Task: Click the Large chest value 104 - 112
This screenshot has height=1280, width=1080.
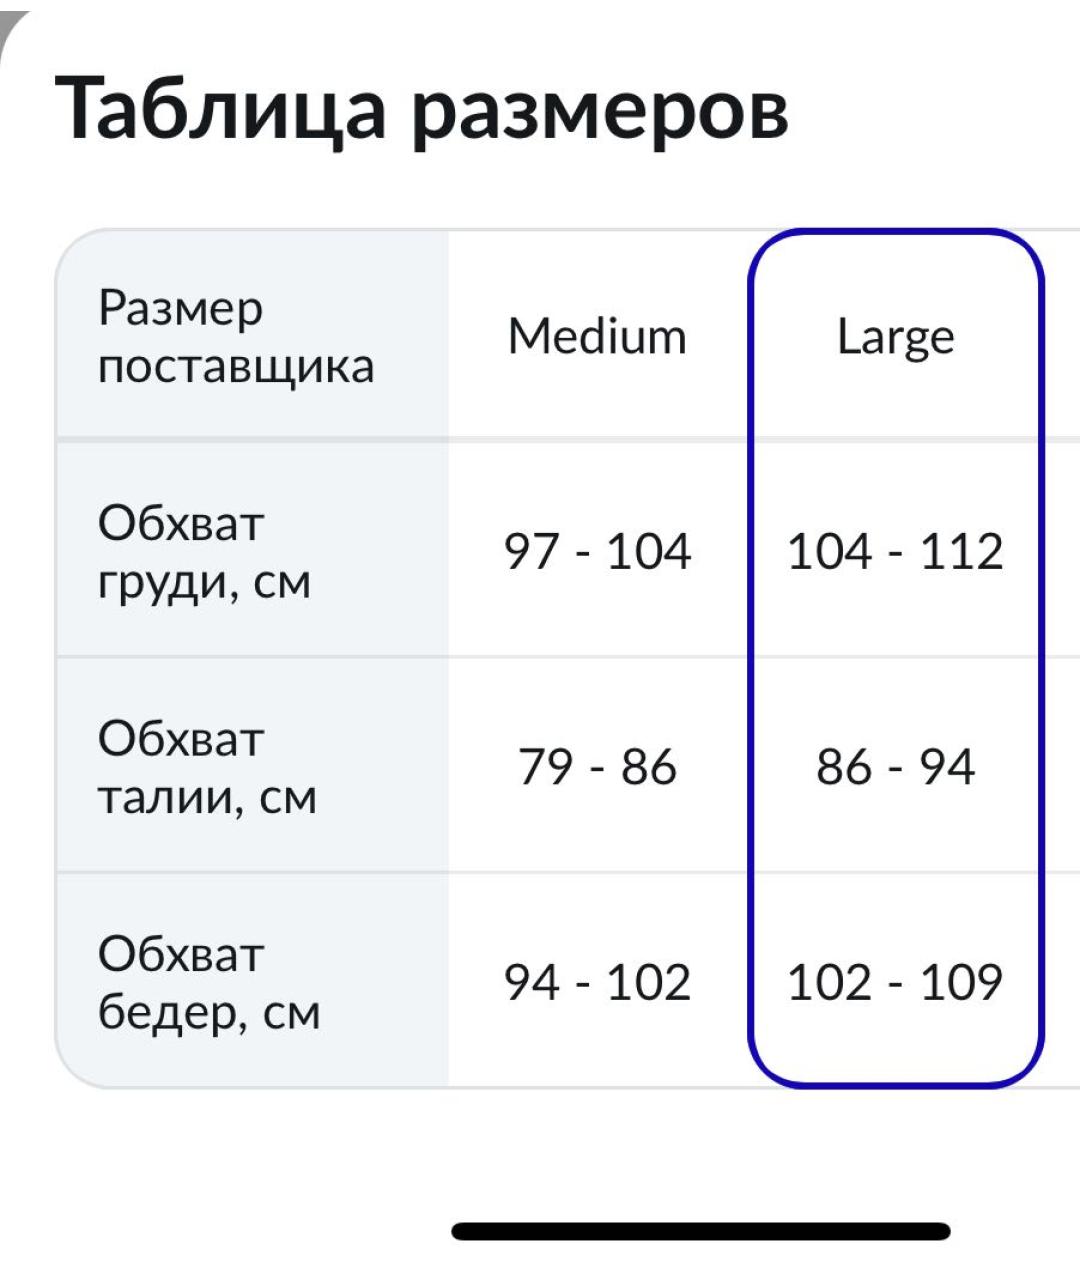Action: click(x=895, y=552)
